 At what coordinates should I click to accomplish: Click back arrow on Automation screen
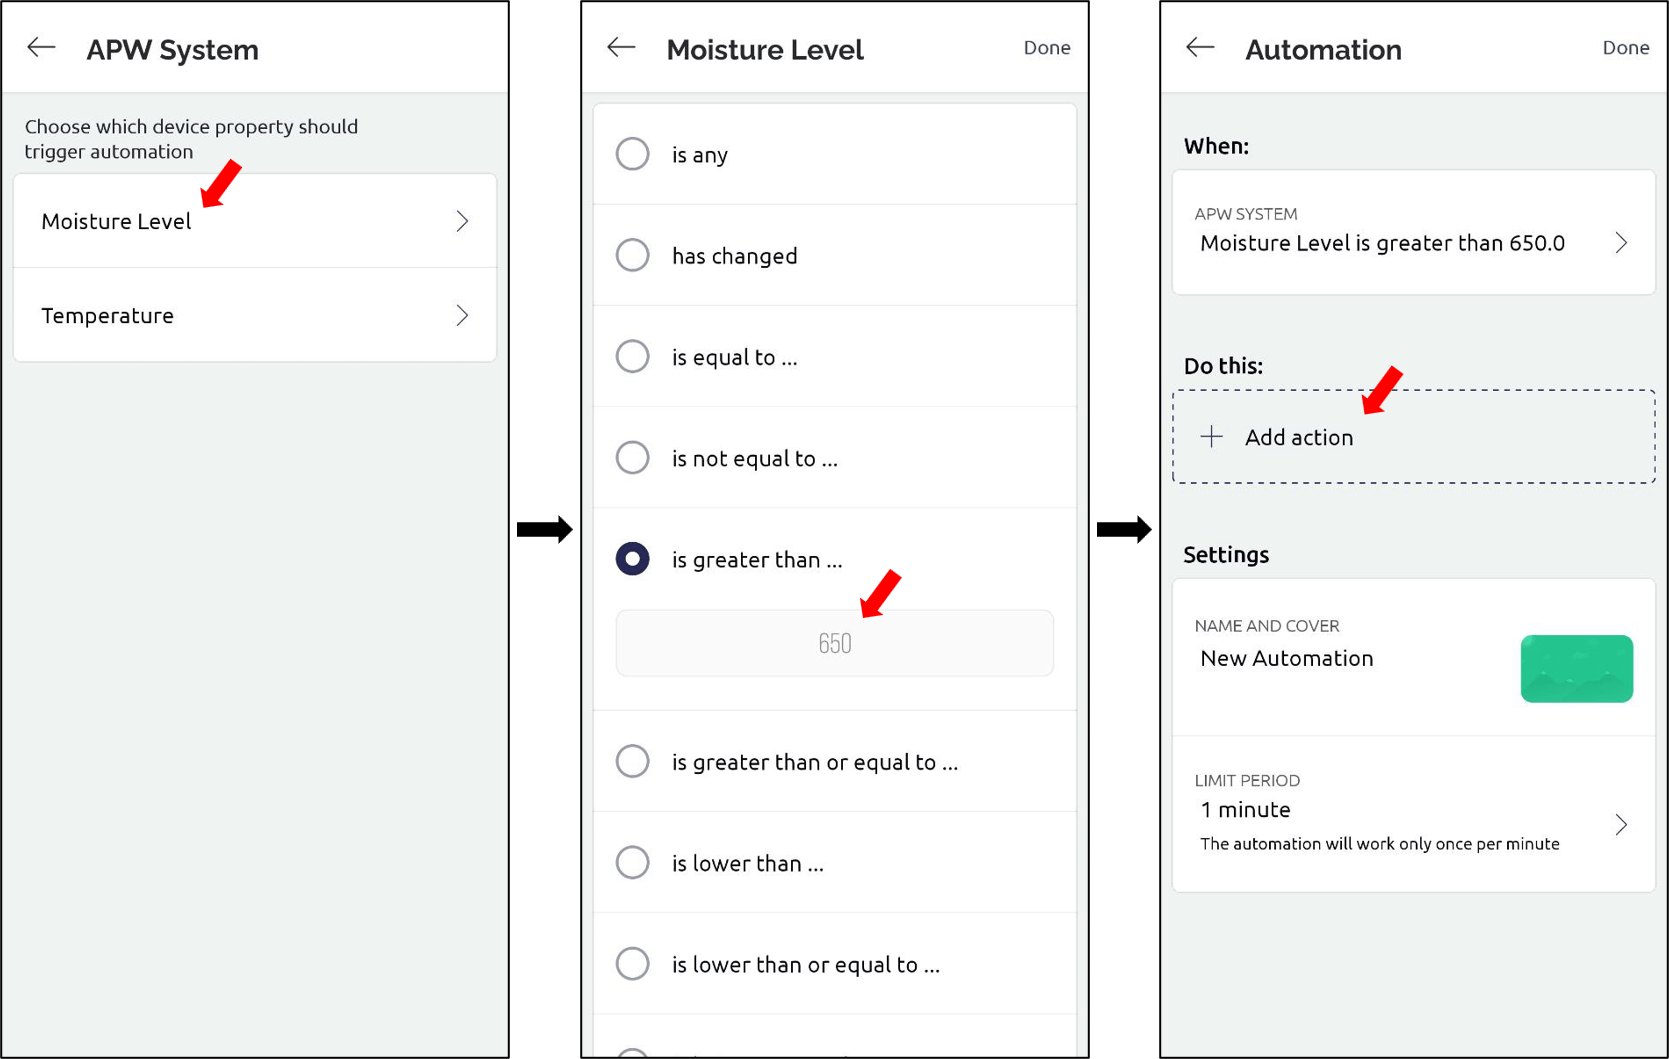tap(1199, 48)
